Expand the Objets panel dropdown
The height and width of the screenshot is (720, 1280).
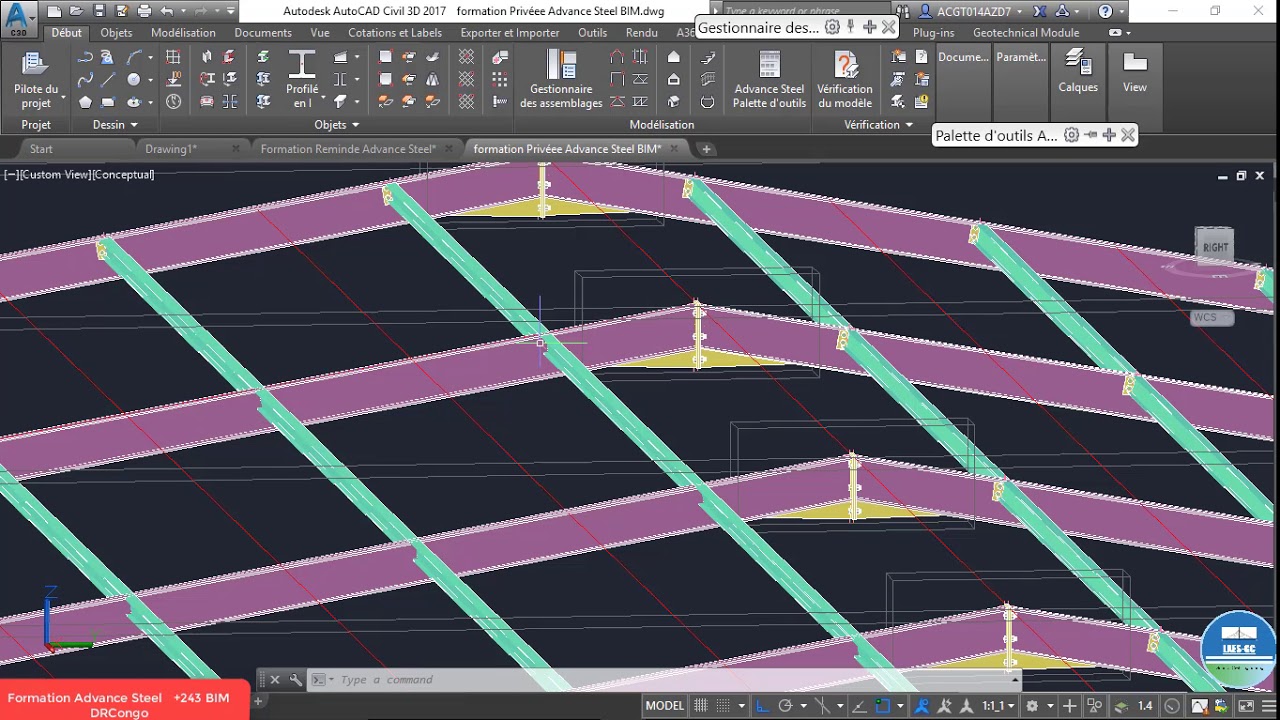[x=355, y=125]
